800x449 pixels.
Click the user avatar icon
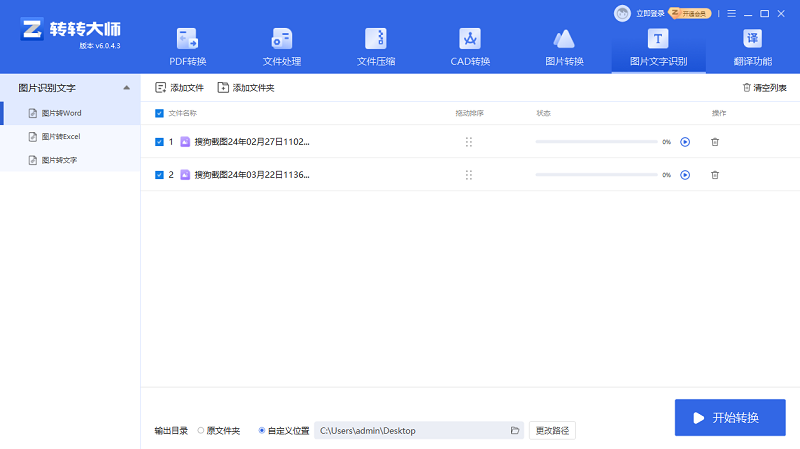[x=622, y=13]
